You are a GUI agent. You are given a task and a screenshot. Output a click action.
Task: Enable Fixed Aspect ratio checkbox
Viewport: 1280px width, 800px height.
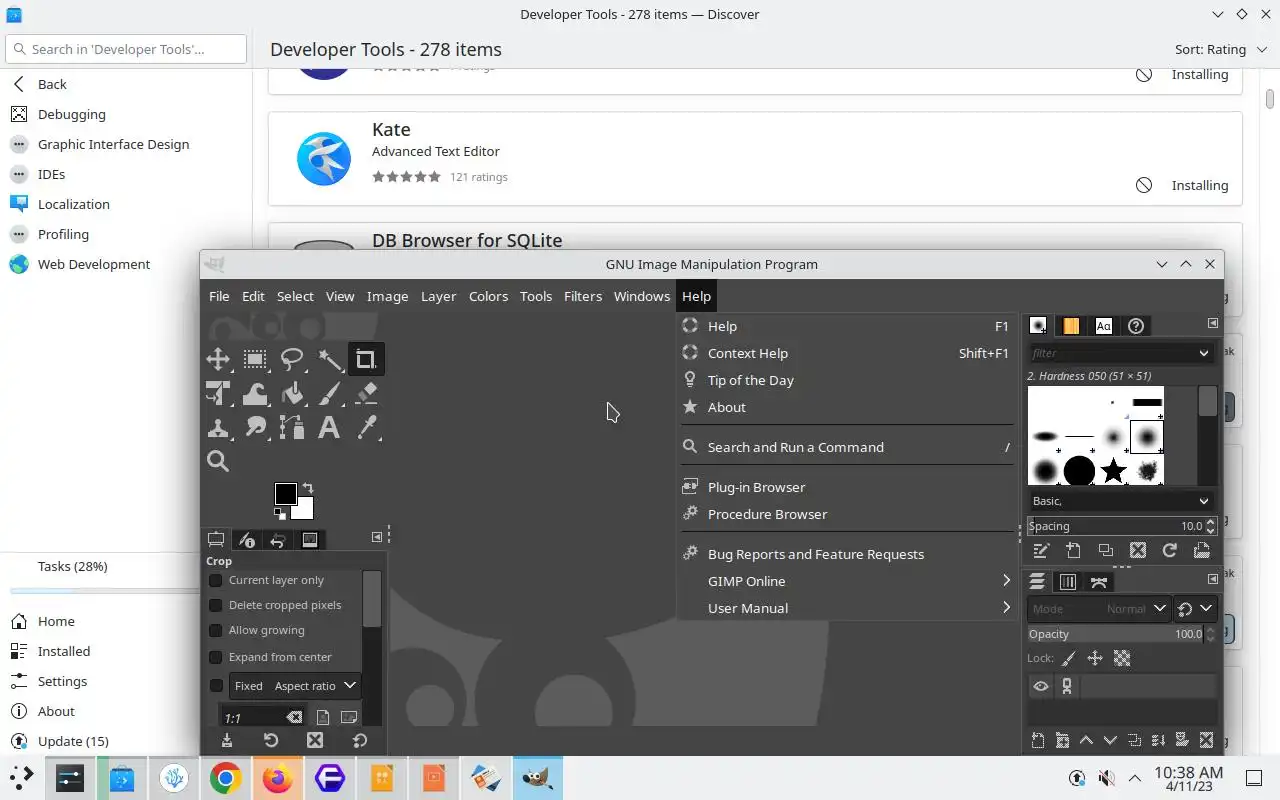[216, 685]
